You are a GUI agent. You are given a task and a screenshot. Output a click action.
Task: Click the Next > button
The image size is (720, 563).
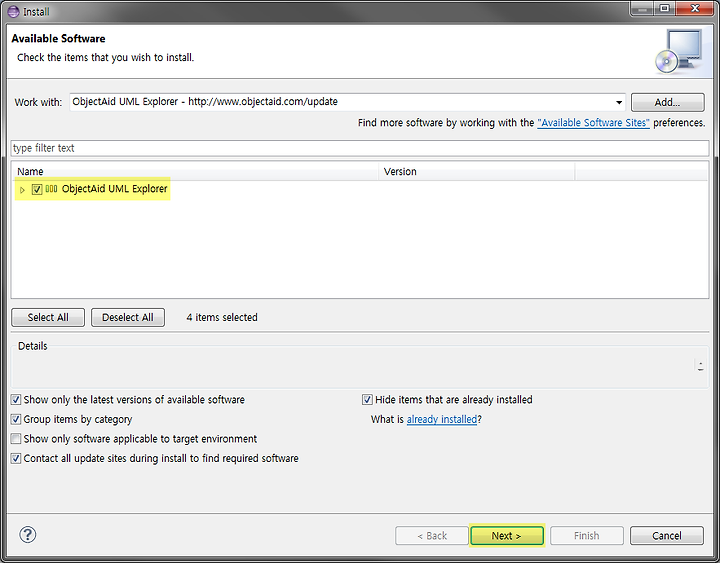pyautogui.click(x=506, y=535)
